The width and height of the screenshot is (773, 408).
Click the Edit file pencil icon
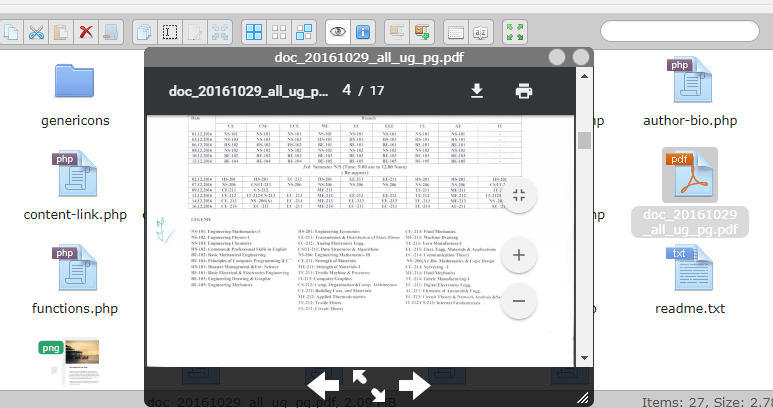click(195, 33)
